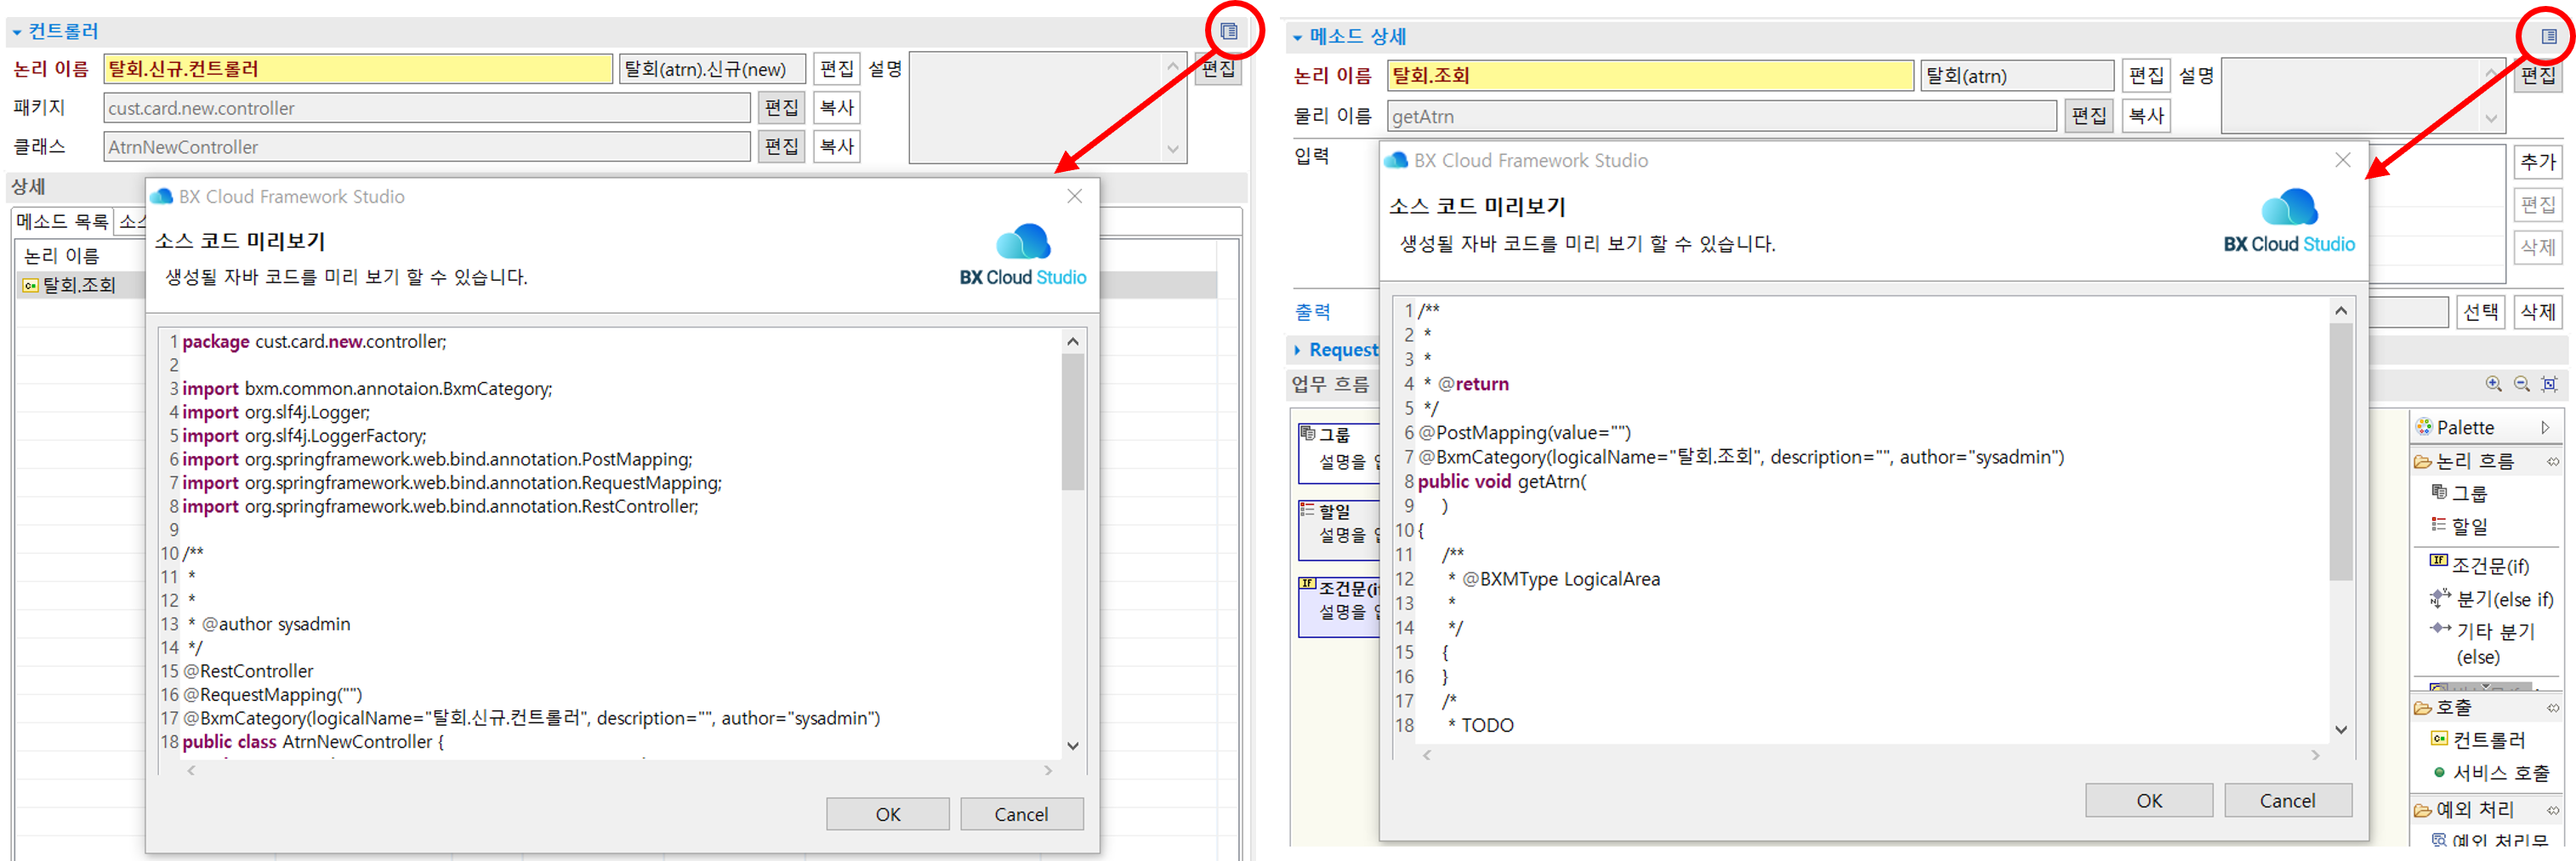Pin the 호출 drawer open
Screen dimensions: 2576x861
coord(2553,707)
